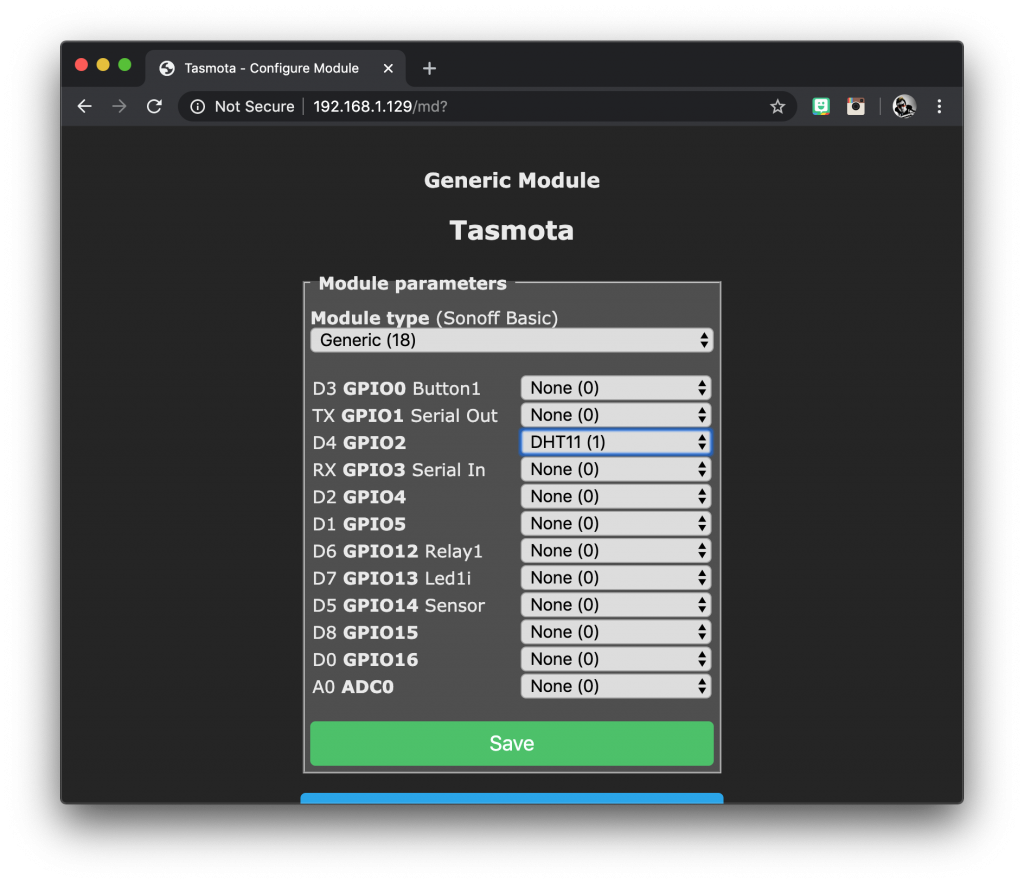Select the Tasmota - Configure Module tab
The height and width of the screenshot is (884, 1024).
click(275, 68)
